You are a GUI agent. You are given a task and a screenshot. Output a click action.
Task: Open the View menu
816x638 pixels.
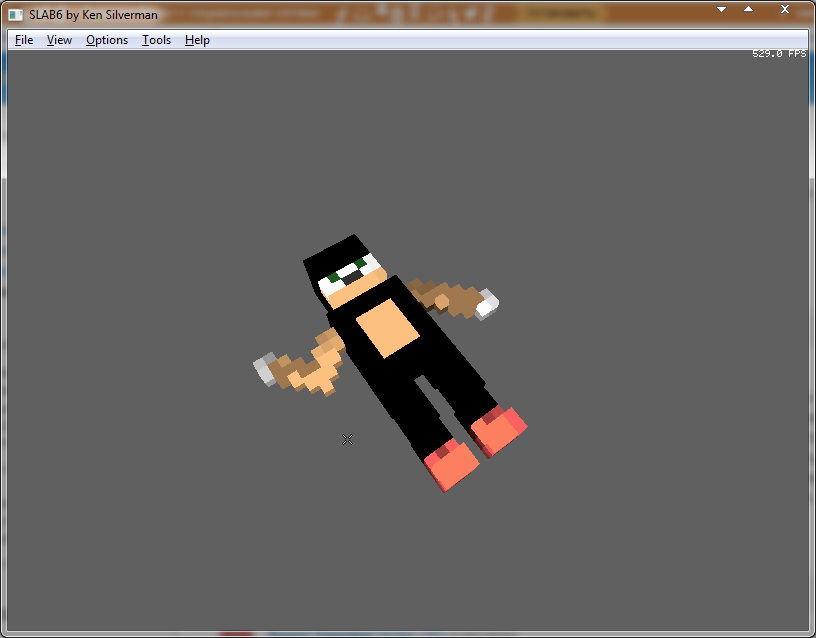[59, 40]
